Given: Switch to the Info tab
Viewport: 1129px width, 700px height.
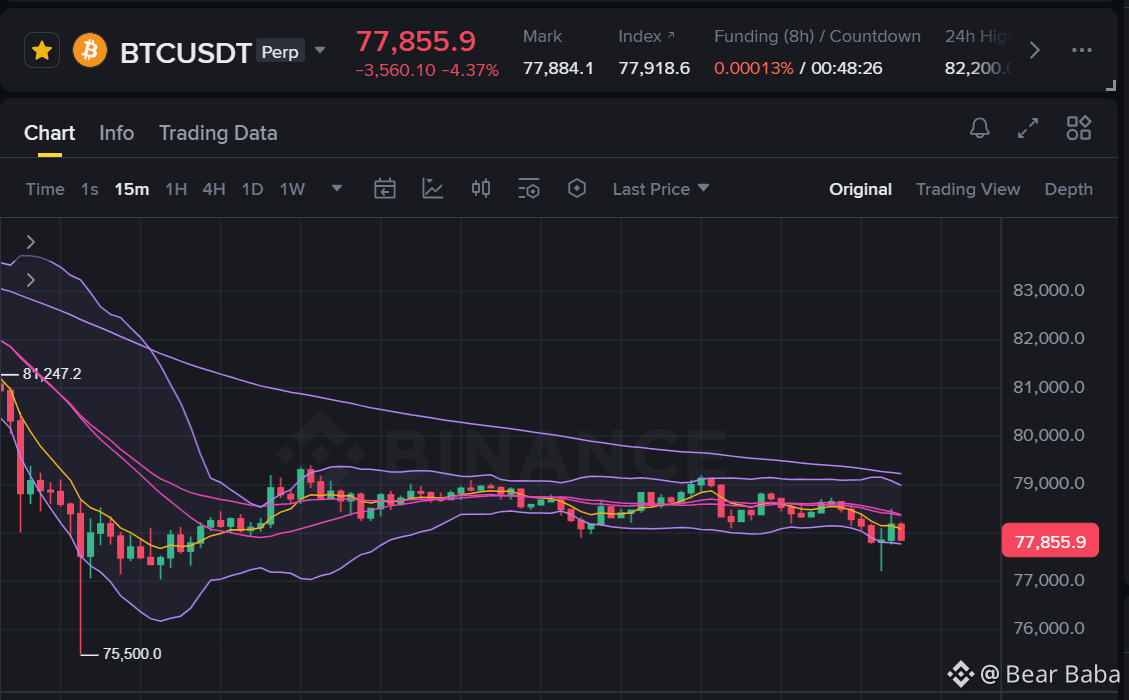Looking at the screenshot, I should tap(117, 133).
